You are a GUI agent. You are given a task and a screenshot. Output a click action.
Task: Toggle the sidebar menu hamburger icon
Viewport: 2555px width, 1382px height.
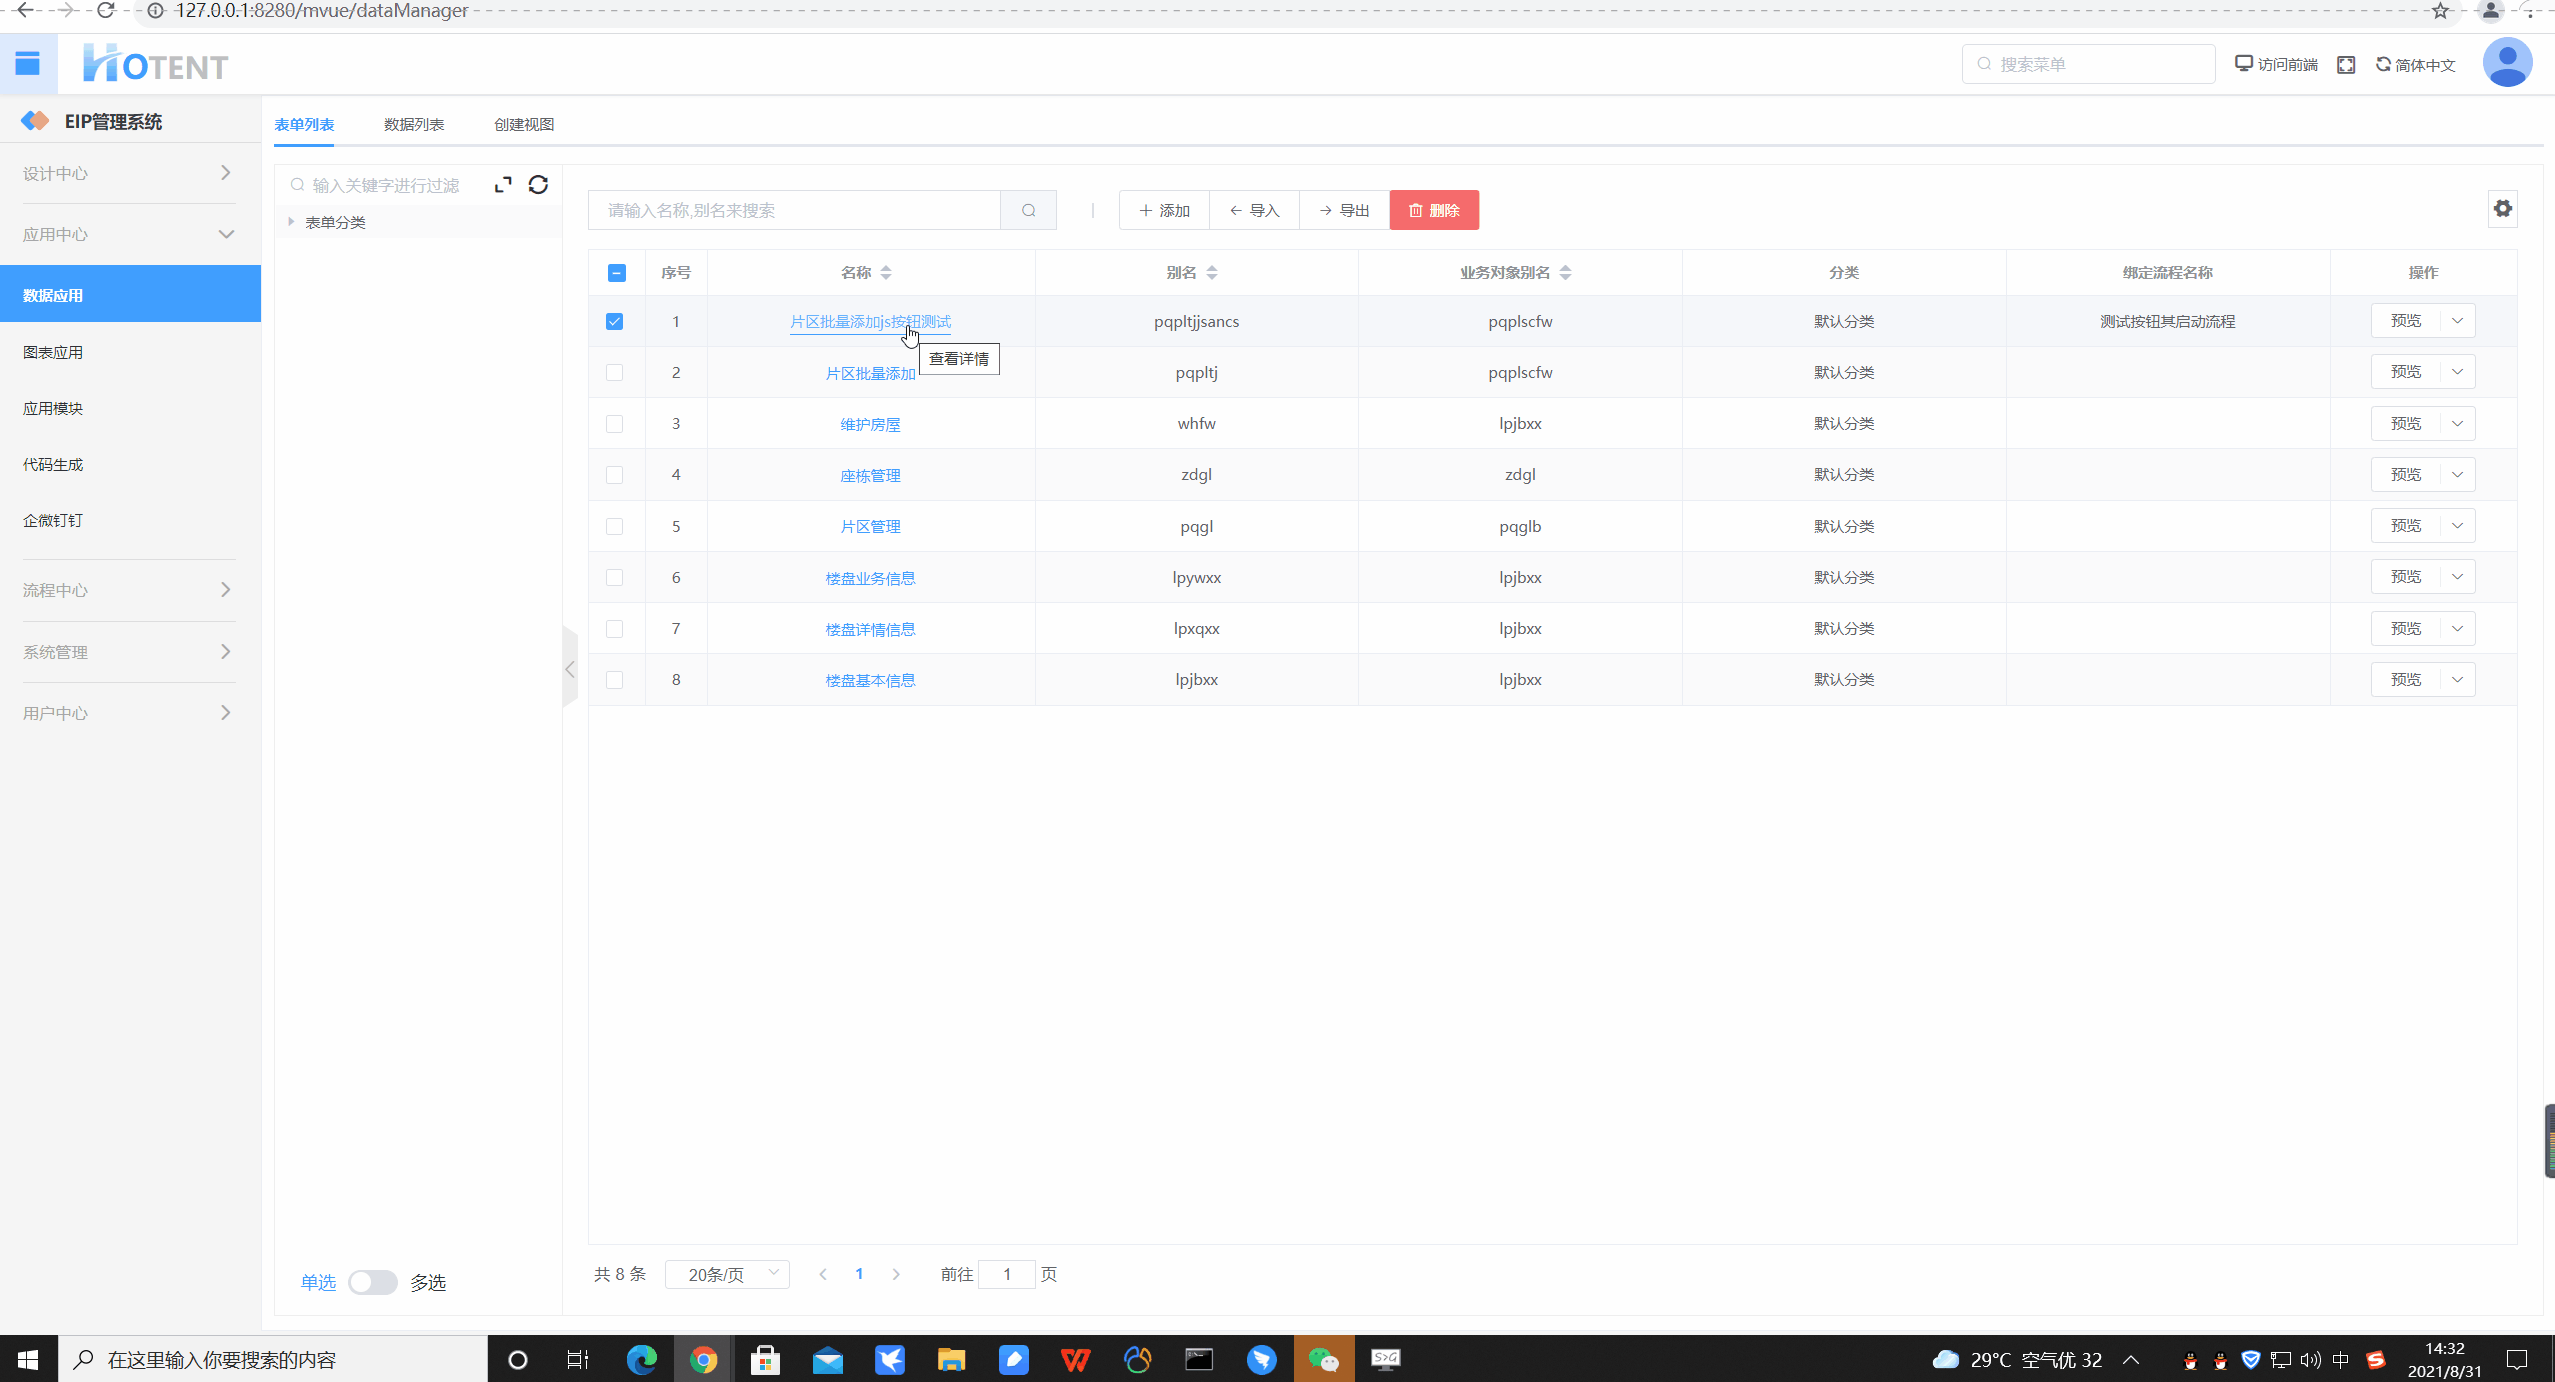28,64
